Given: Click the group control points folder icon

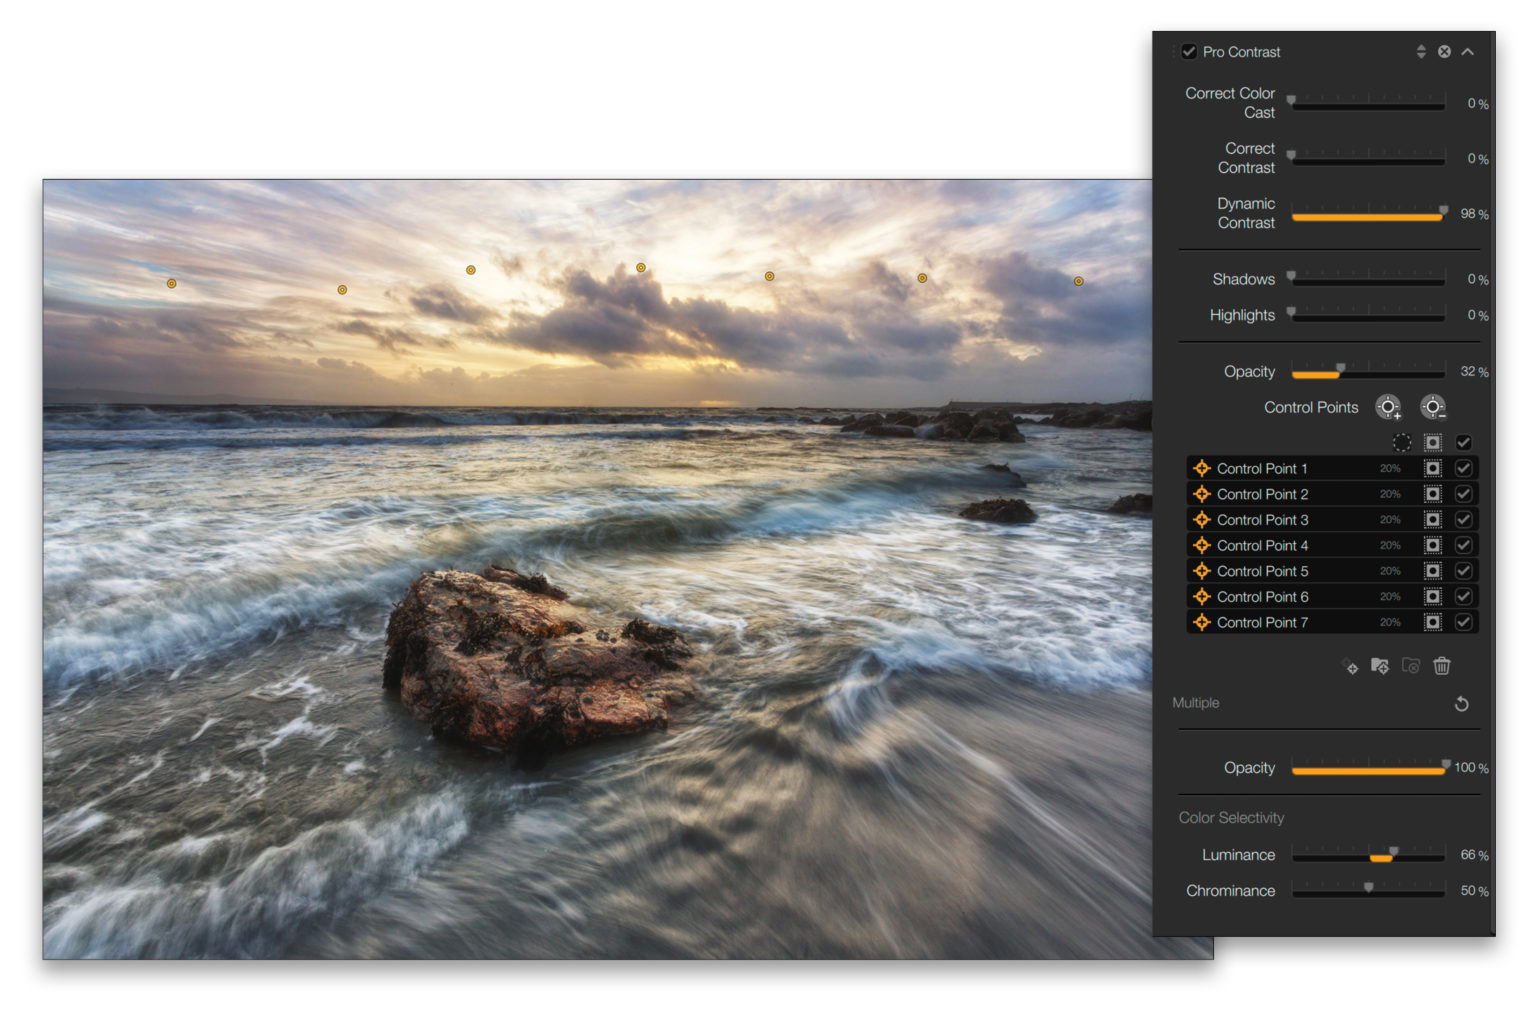Looking at the screenshot, I should tap(1380, 666).
